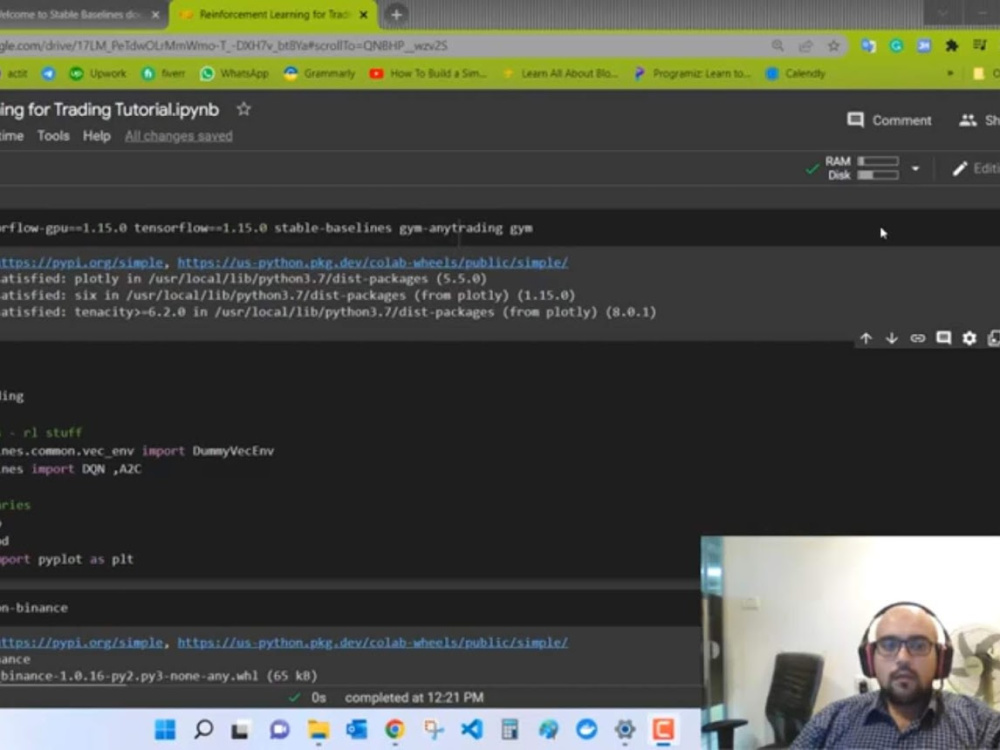Click the RAM usage bar
This screenshot has width=1000, height=750.
tap(878, 161)
